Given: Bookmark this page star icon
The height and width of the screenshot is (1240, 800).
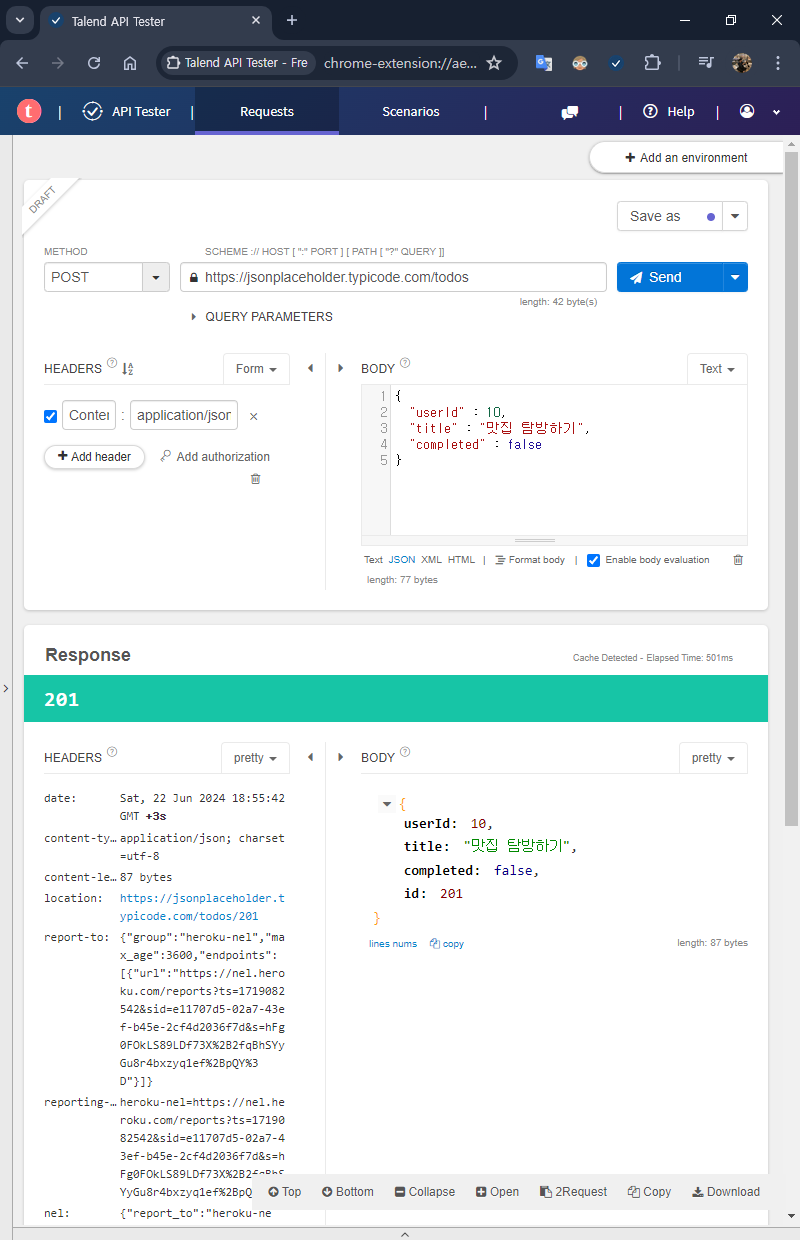Looking at the screenshot, I should pyautogui.click(x=493, y=62).
